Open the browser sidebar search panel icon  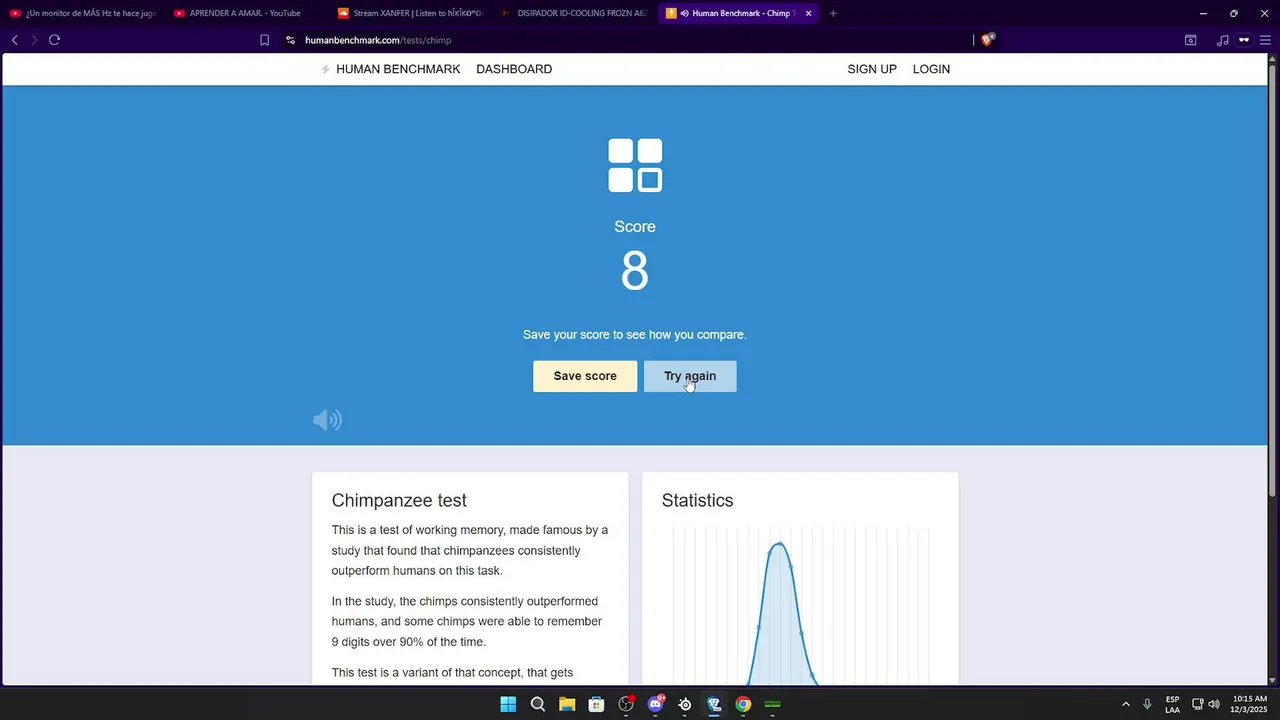coord(1190,40)
